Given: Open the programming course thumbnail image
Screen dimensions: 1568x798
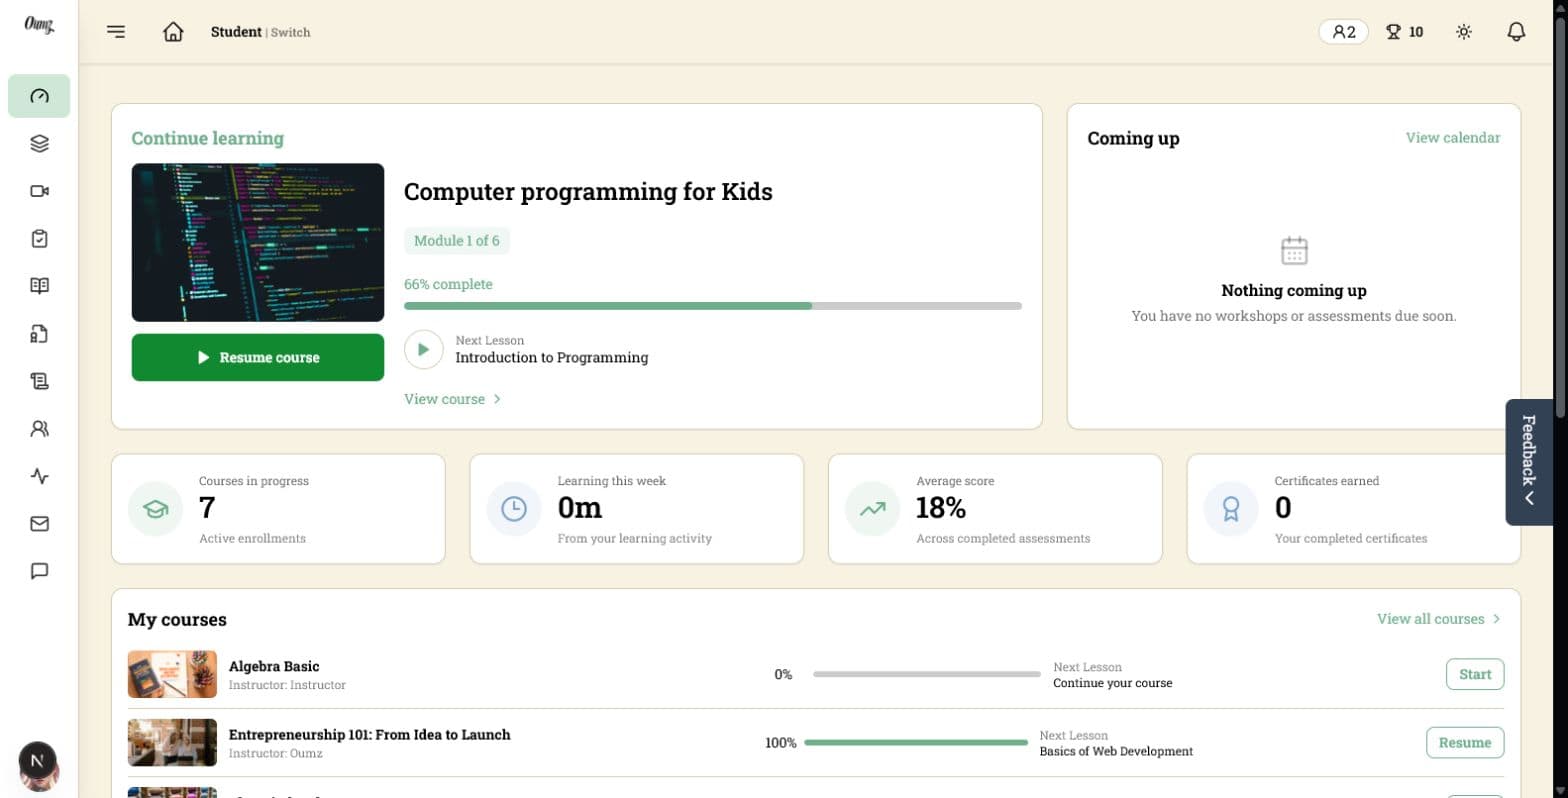Looking at the screenshot, I should 258,242.
